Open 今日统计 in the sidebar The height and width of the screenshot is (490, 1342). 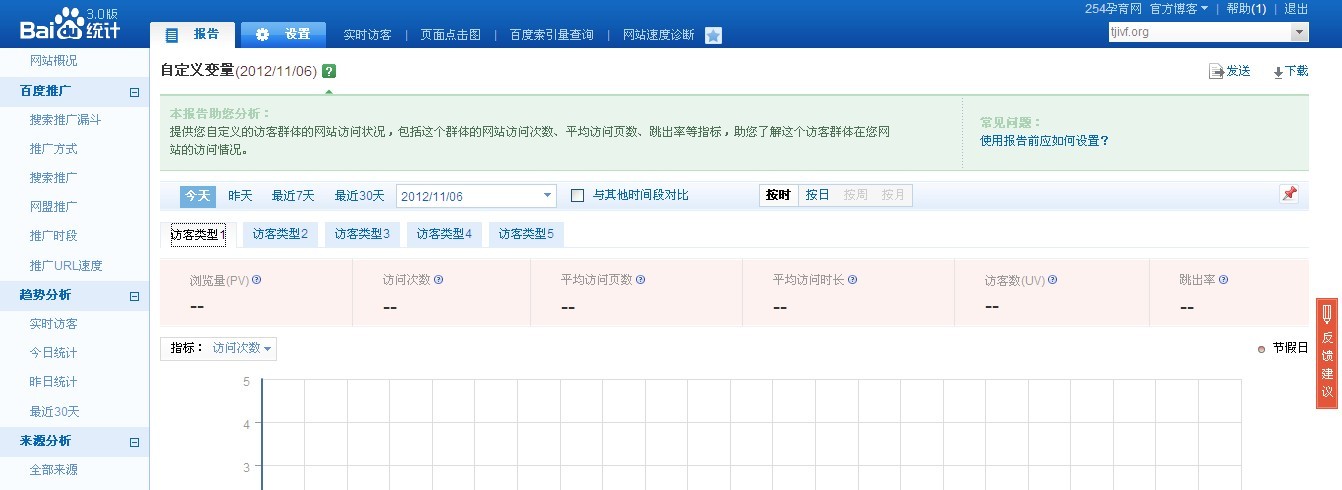pos(53,353)
